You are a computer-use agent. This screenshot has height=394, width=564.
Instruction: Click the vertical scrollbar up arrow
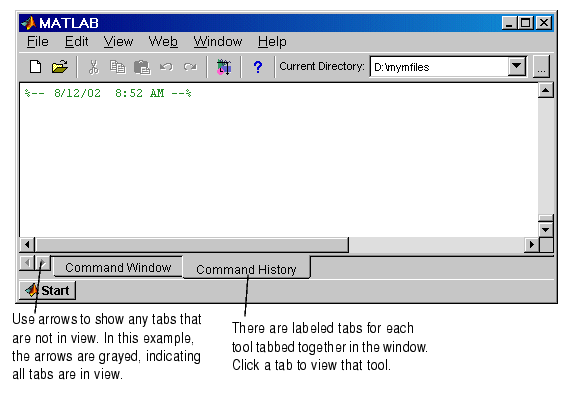(x=545, y=90)
